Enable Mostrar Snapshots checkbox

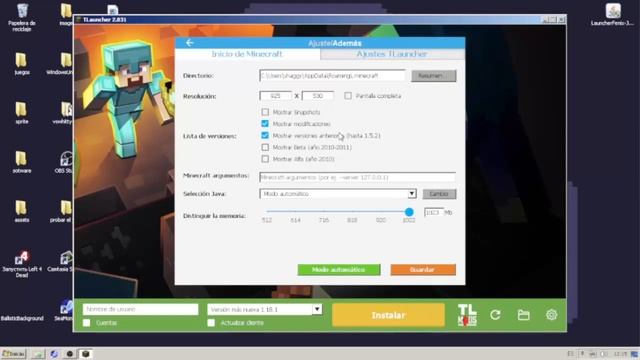(265, 111)
